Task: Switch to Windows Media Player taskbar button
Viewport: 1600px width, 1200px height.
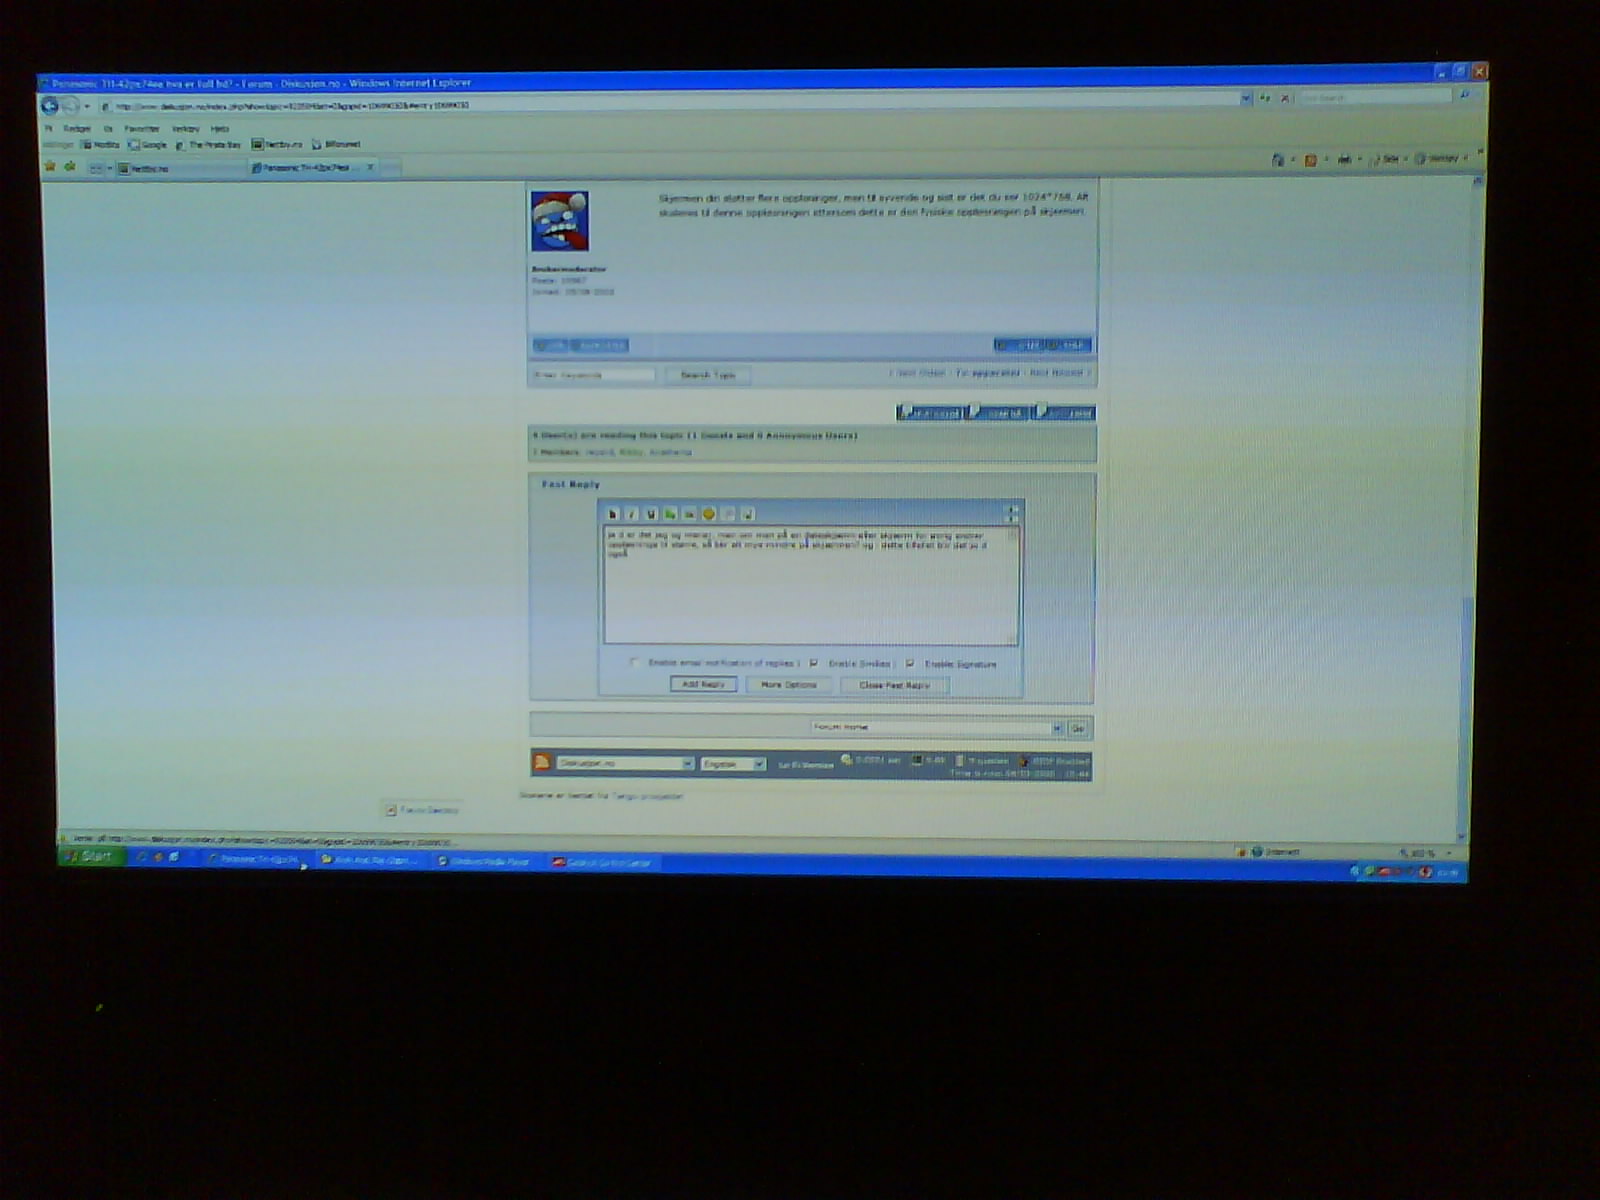Action: coord(487,861)
